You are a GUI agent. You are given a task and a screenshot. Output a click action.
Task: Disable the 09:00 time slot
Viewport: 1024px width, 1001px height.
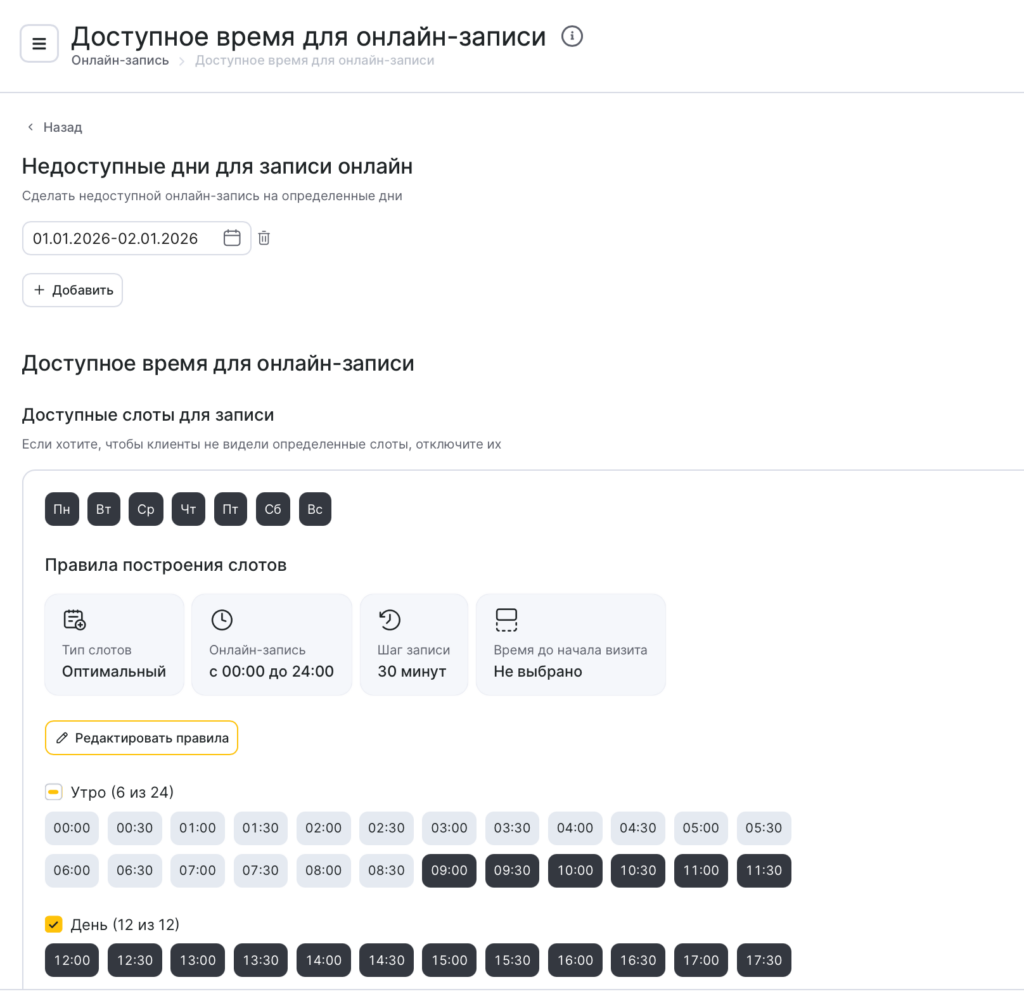click(449, 870)
